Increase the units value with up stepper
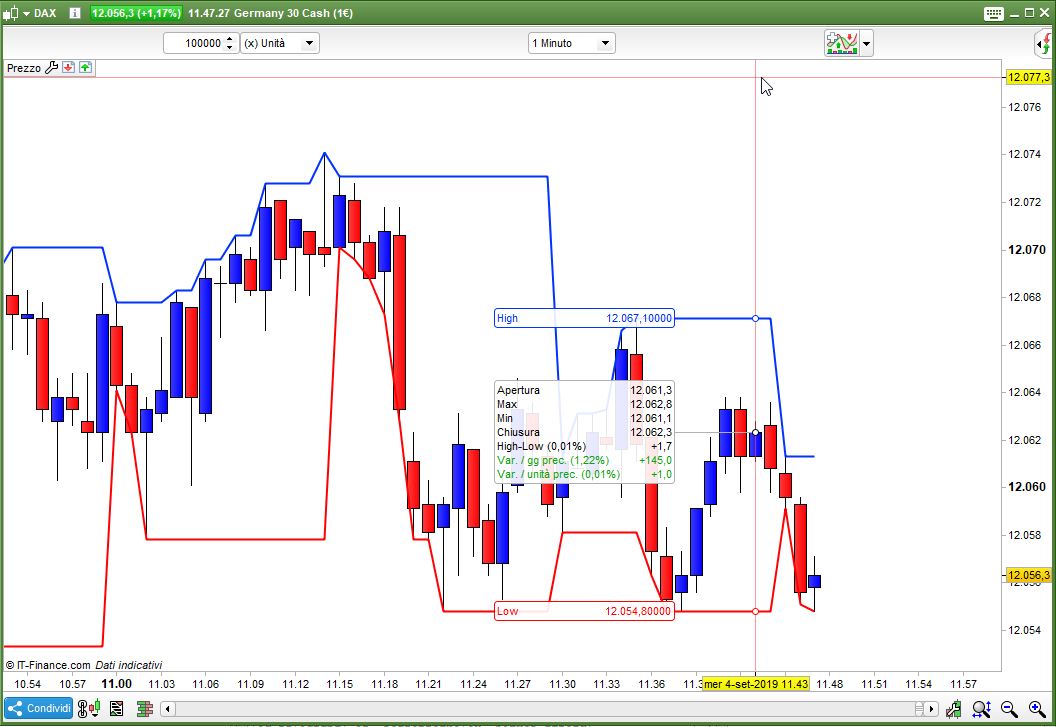The image size is (1056, 727). (x=230, y=38)
